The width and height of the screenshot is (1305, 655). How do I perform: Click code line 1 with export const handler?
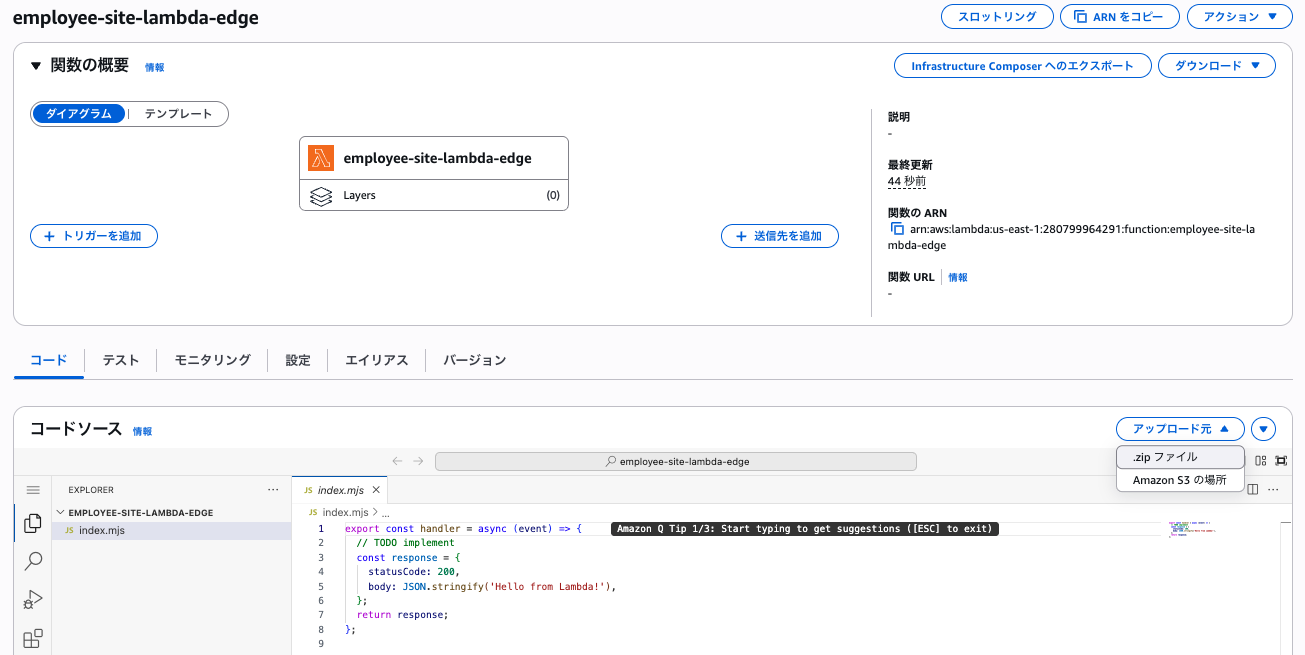463,528
